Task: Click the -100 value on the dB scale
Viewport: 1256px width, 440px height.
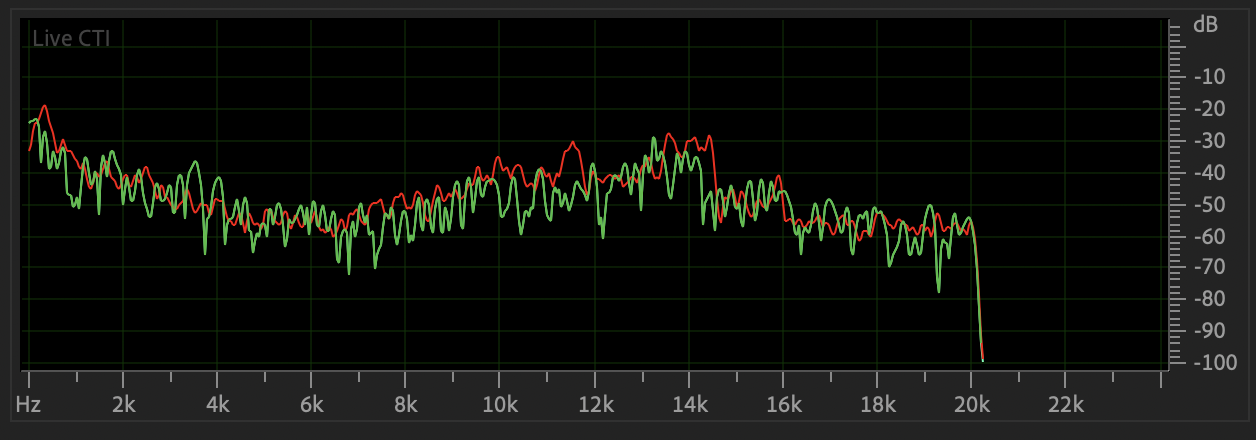Action: (x=1207, y=362)
